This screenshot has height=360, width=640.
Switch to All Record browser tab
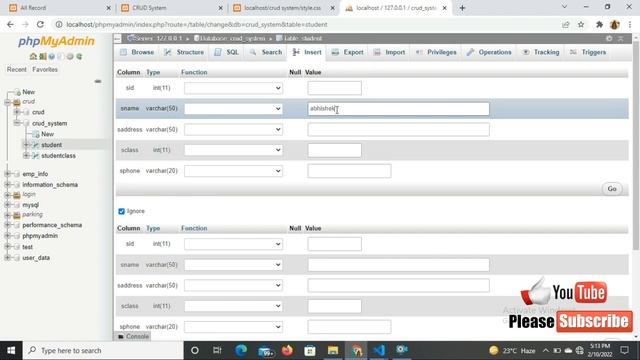[x=59, y=8]
